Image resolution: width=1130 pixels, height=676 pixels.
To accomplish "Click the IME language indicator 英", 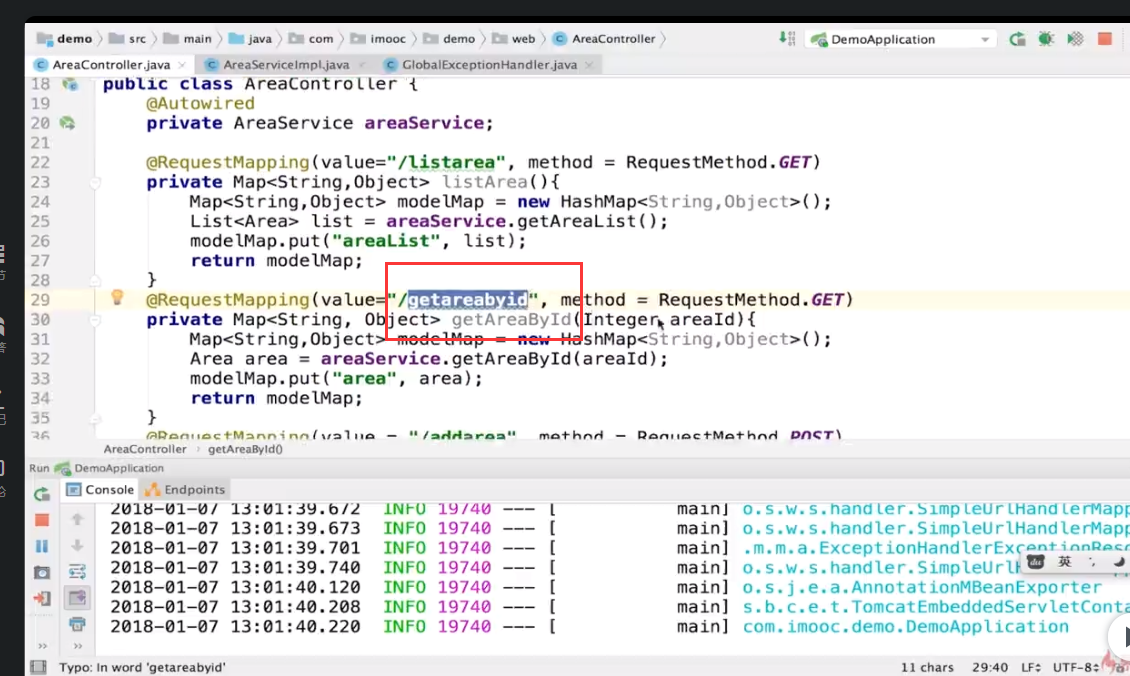I will (x=1064, y=561).
